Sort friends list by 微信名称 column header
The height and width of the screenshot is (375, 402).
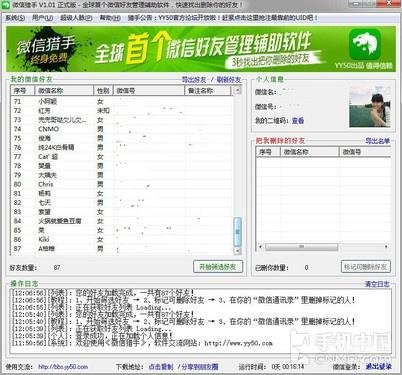point(64,90)
